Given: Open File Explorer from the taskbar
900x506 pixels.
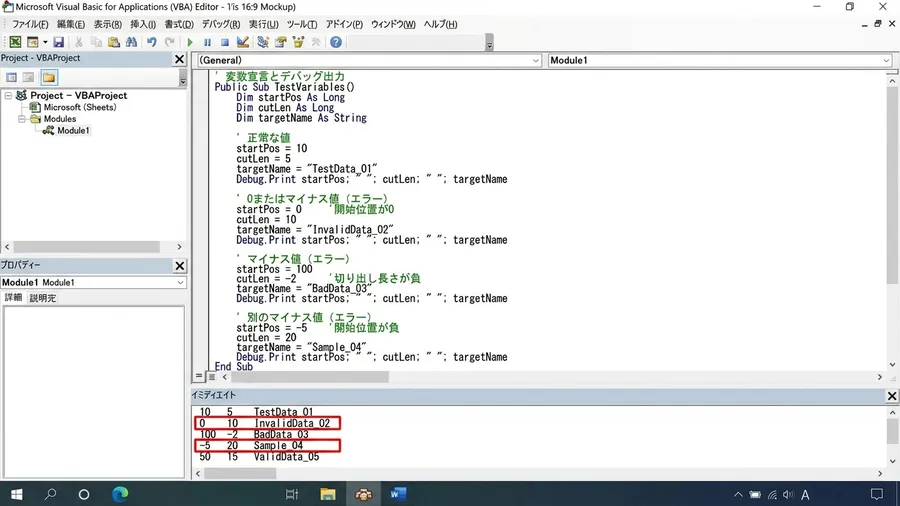Looking at the screenshot, I should point(328,494).
